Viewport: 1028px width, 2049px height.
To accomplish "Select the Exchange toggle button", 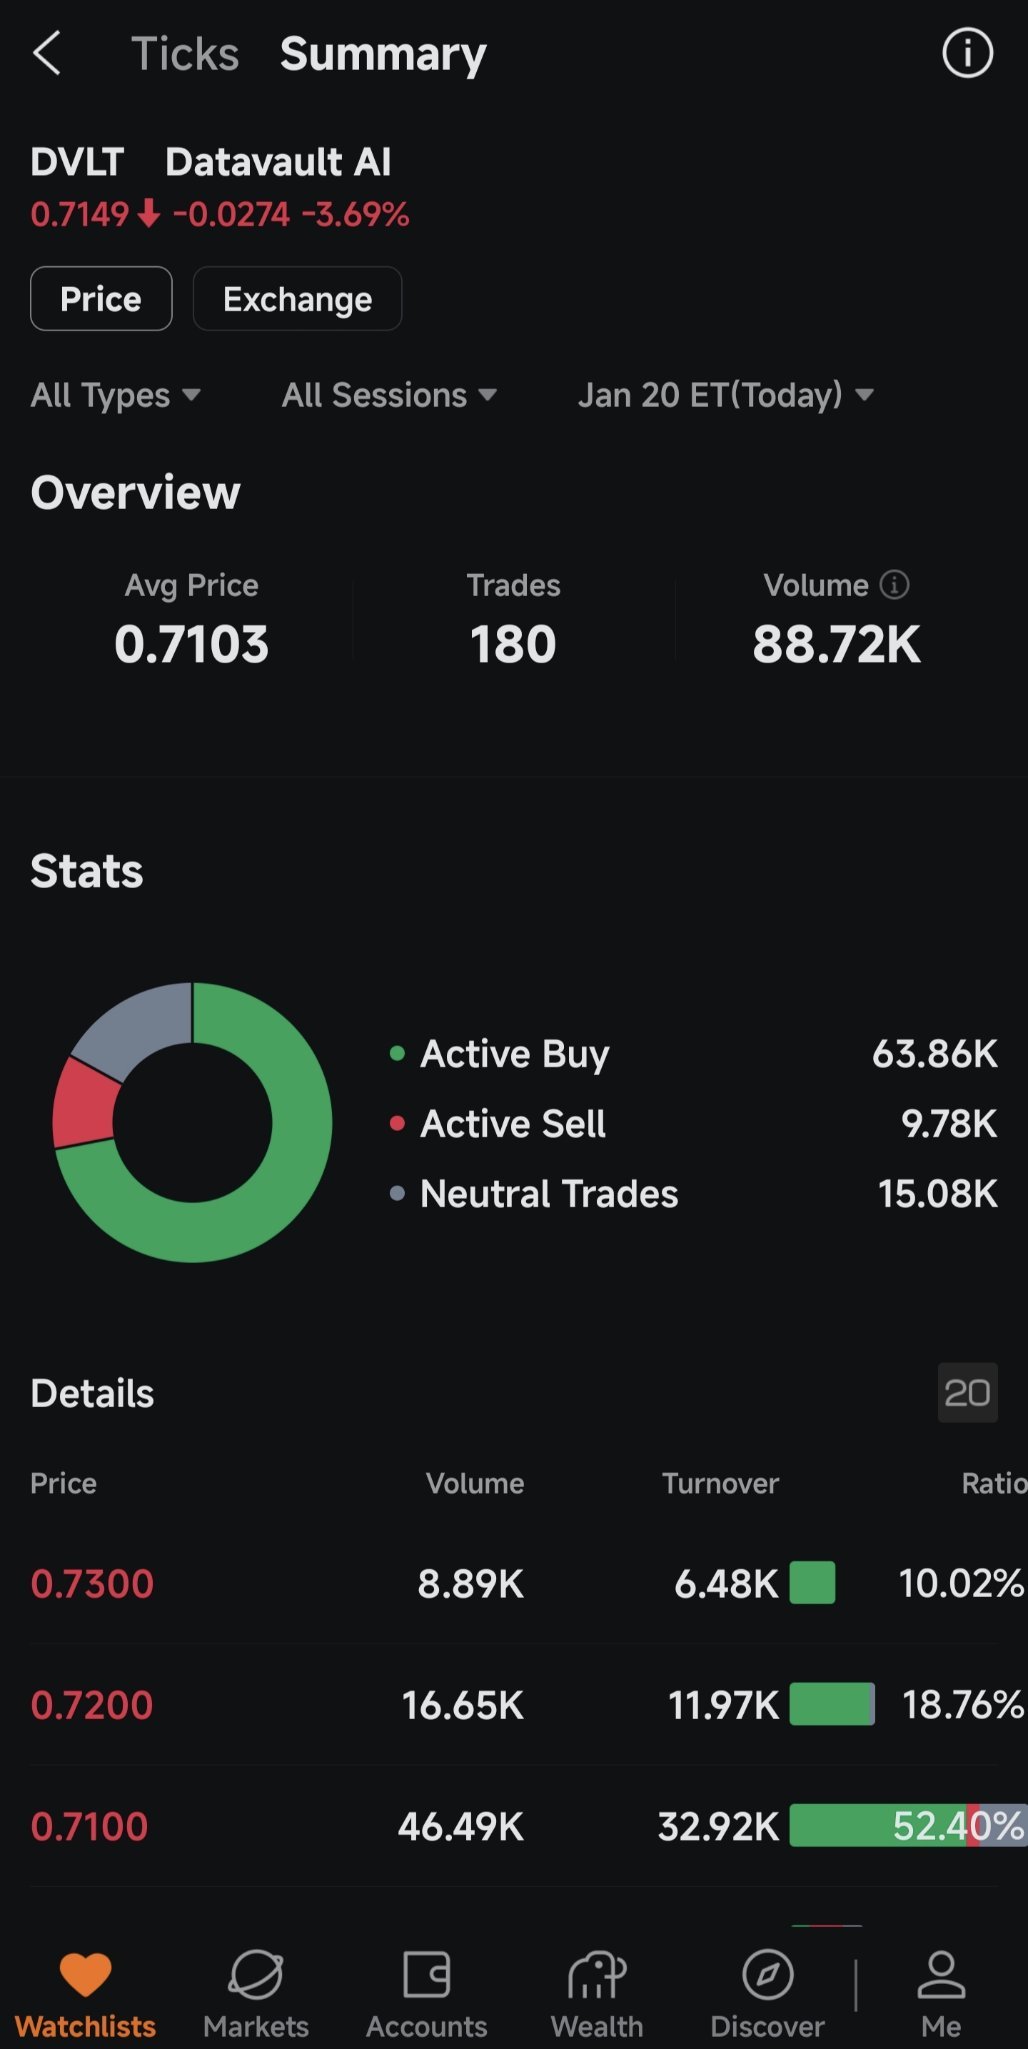I will pos(297,299).
